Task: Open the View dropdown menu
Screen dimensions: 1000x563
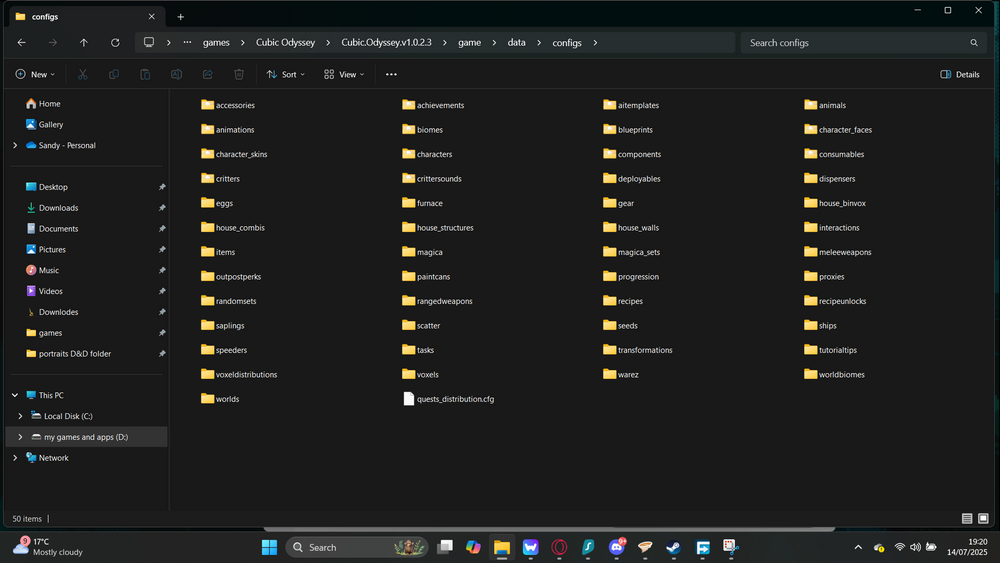Action: [x=344, y=74]
